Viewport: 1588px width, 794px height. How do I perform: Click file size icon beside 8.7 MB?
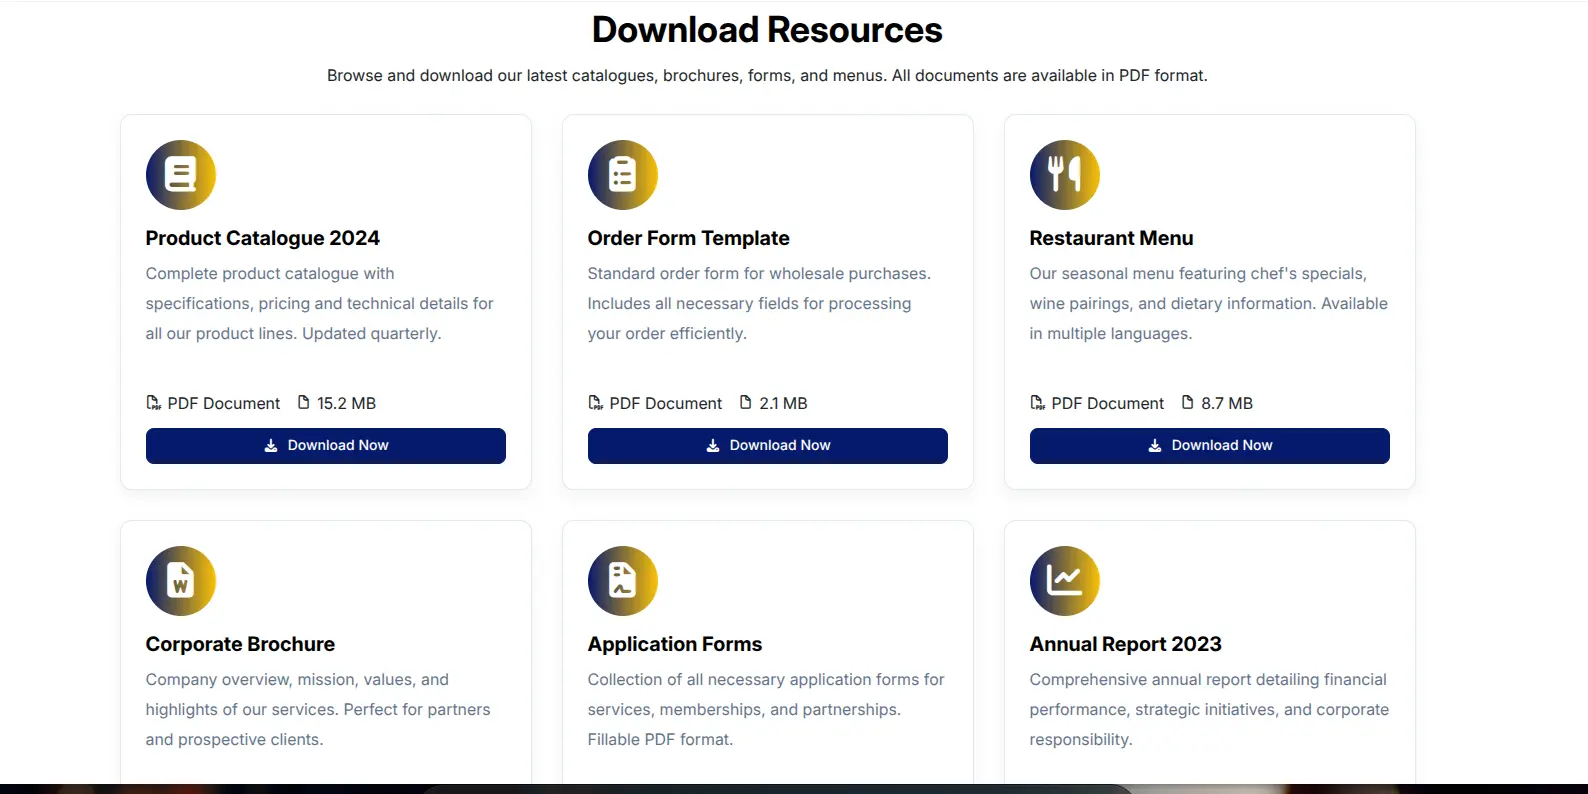1188,402
